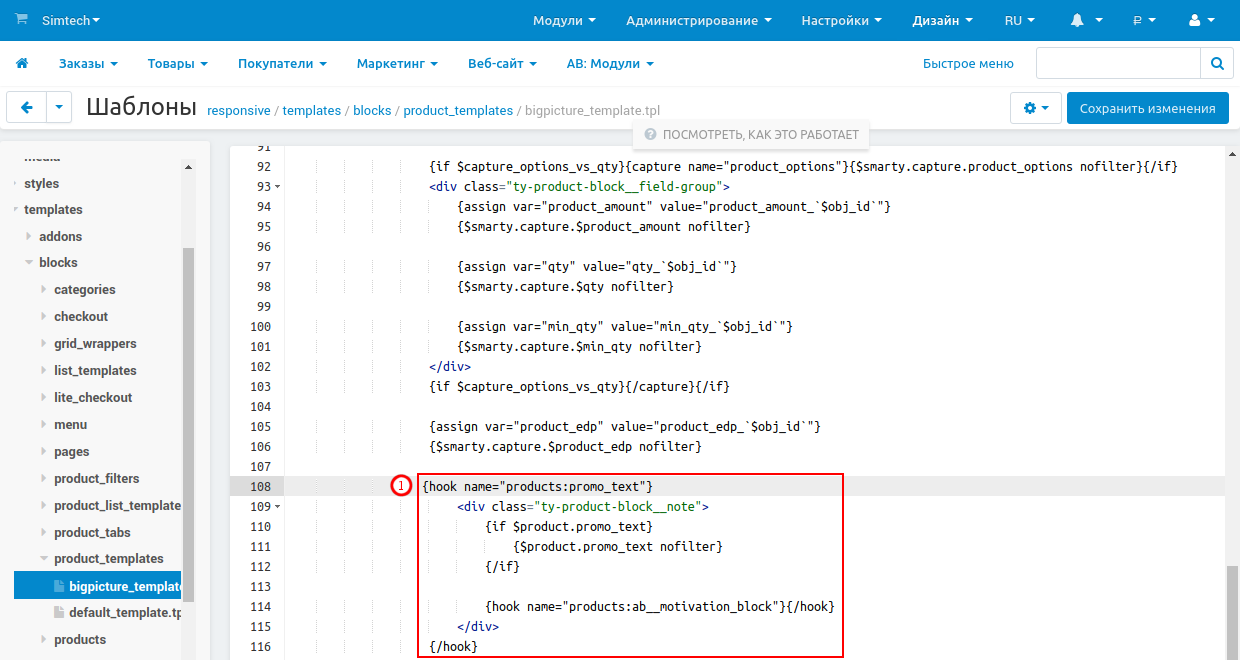Open the RU language dropdown
The width and height of the screenshot is (1240, 660).
(x=1019, y=20)
